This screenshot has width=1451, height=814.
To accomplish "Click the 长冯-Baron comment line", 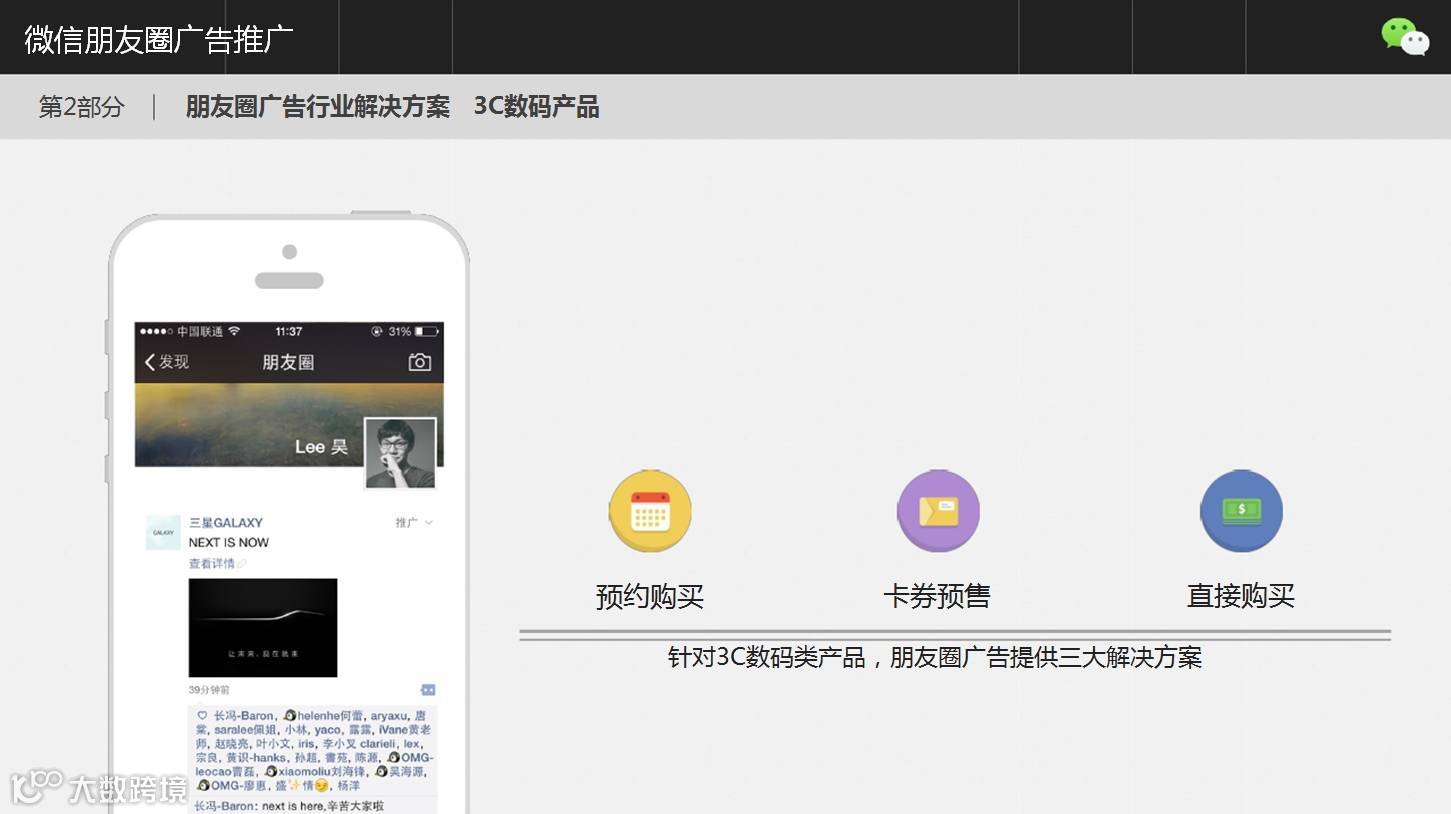I will tap(289, 806).
